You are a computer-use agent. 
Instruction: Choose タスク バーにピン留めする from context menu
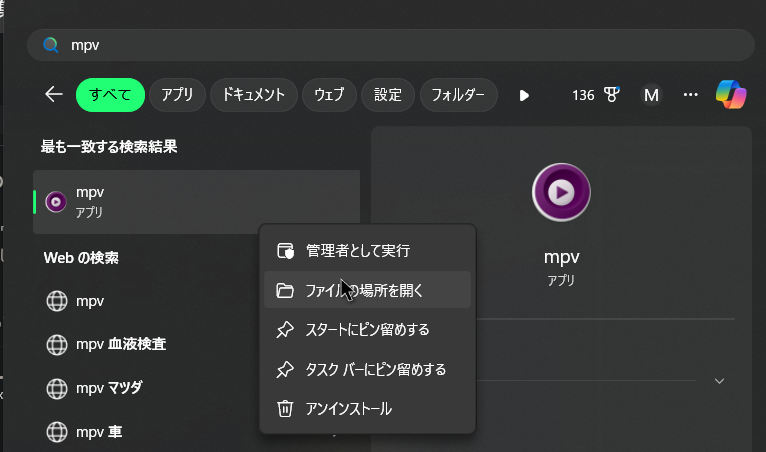(x=367, y=369)
